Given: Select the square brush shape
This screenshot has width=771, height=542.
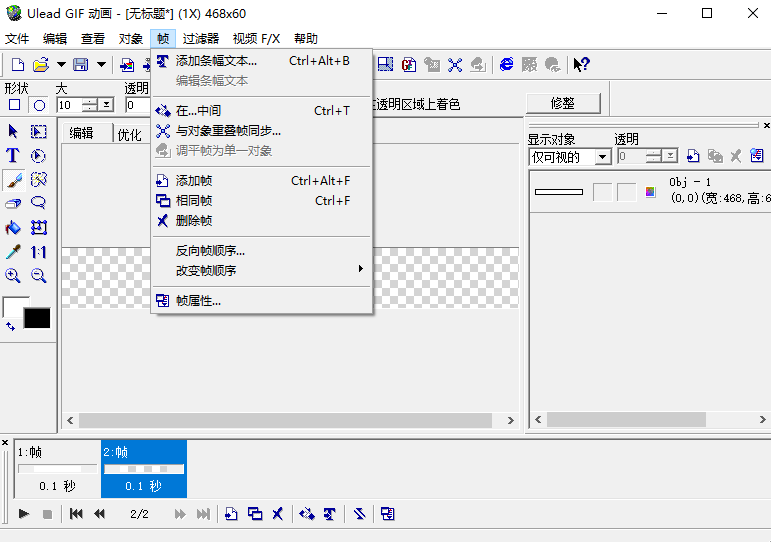Looking at the screenshot, I should (14, 105).
